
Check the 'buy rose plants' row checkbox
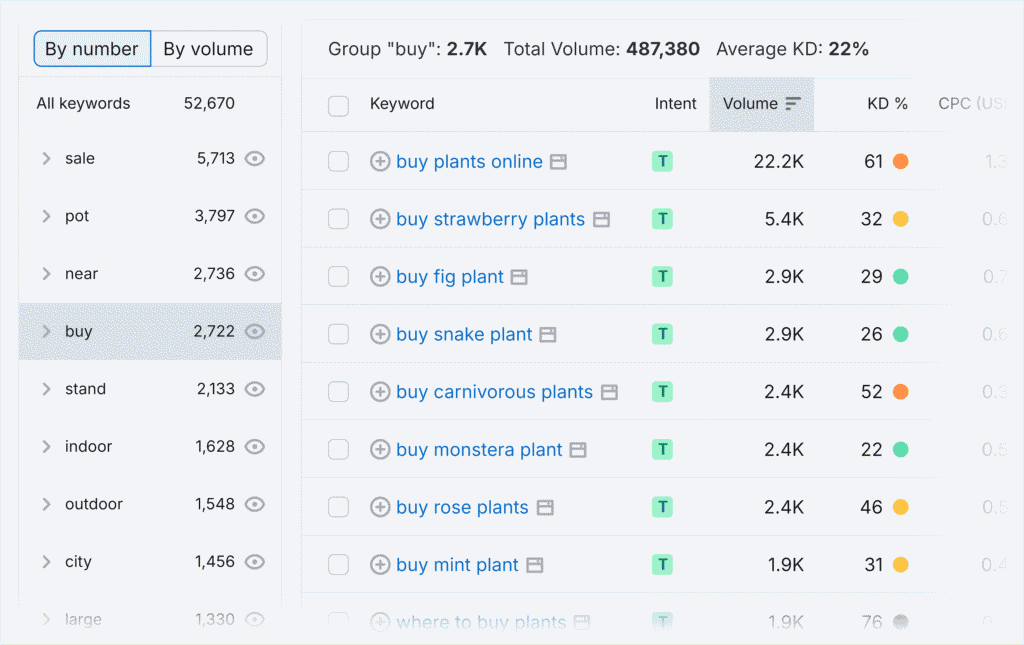pos(338,507)
